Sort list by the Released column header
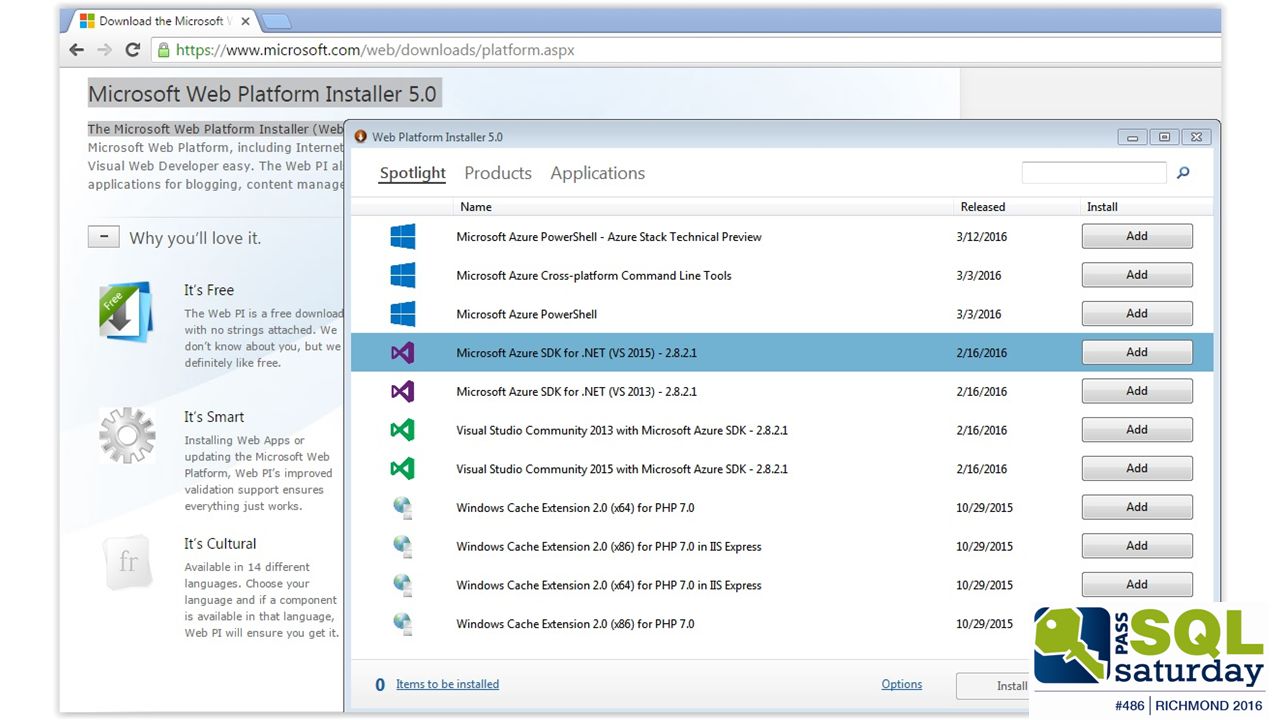The height and width of the screenshot is (720, 1280). pos(983,207)
